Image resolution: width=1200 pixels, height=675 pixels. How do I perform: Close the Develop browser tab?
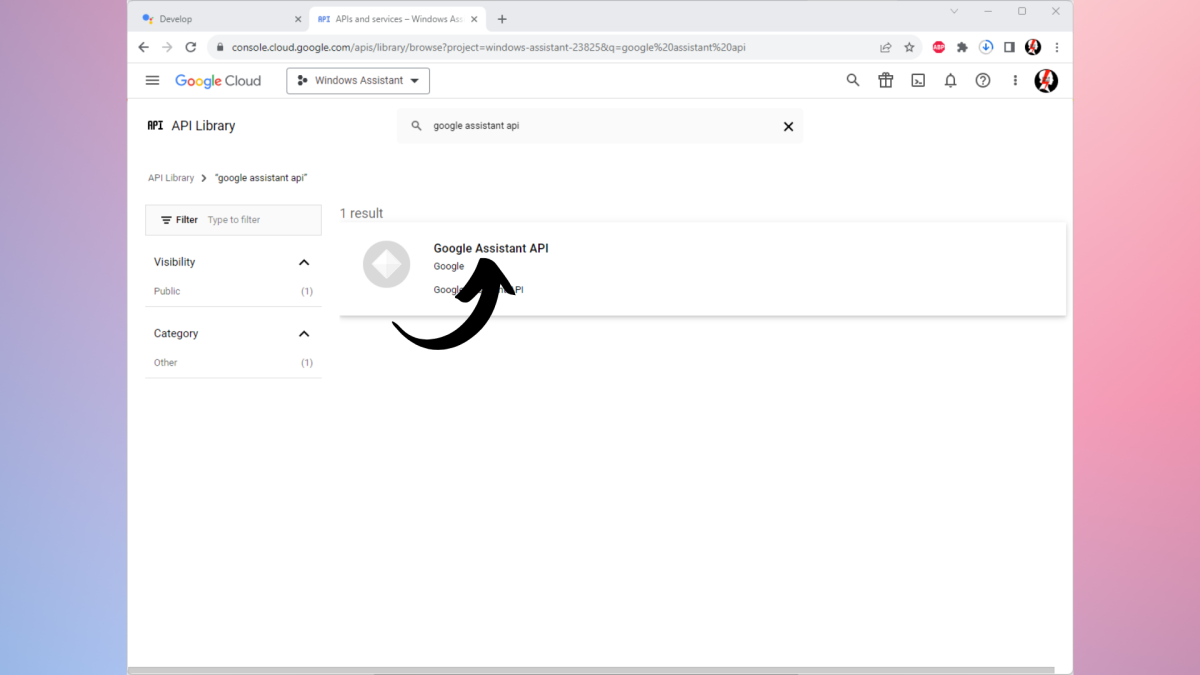[297, 19]
